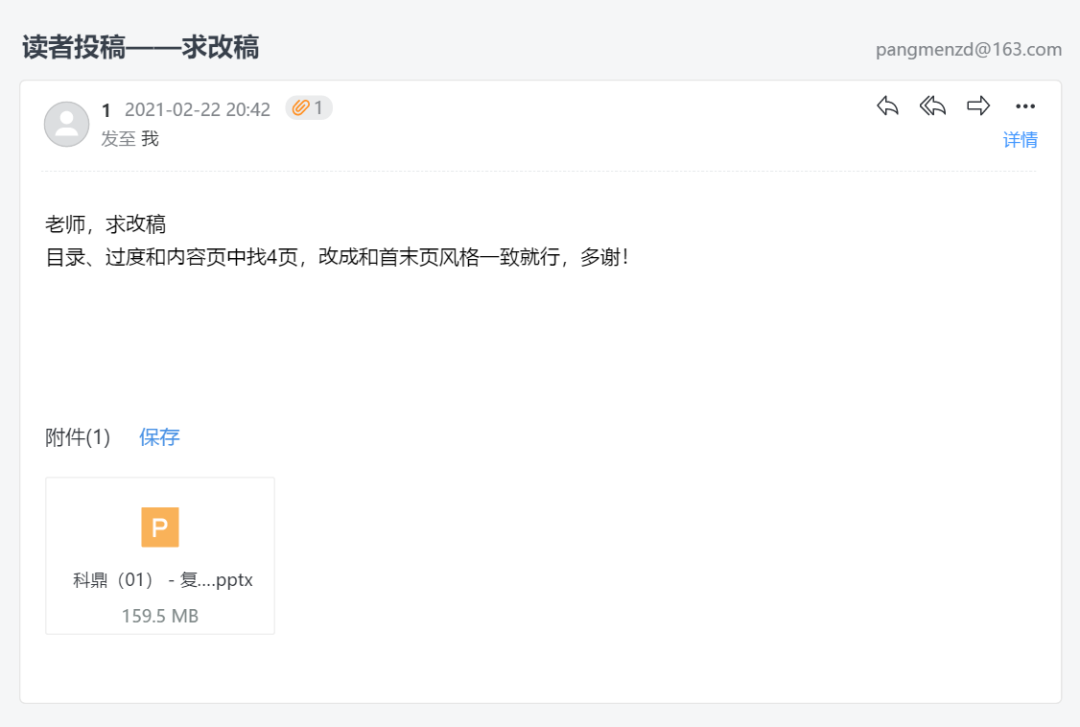
Task: Click the recipient "我" after 发至
Action: pos(149,139)
